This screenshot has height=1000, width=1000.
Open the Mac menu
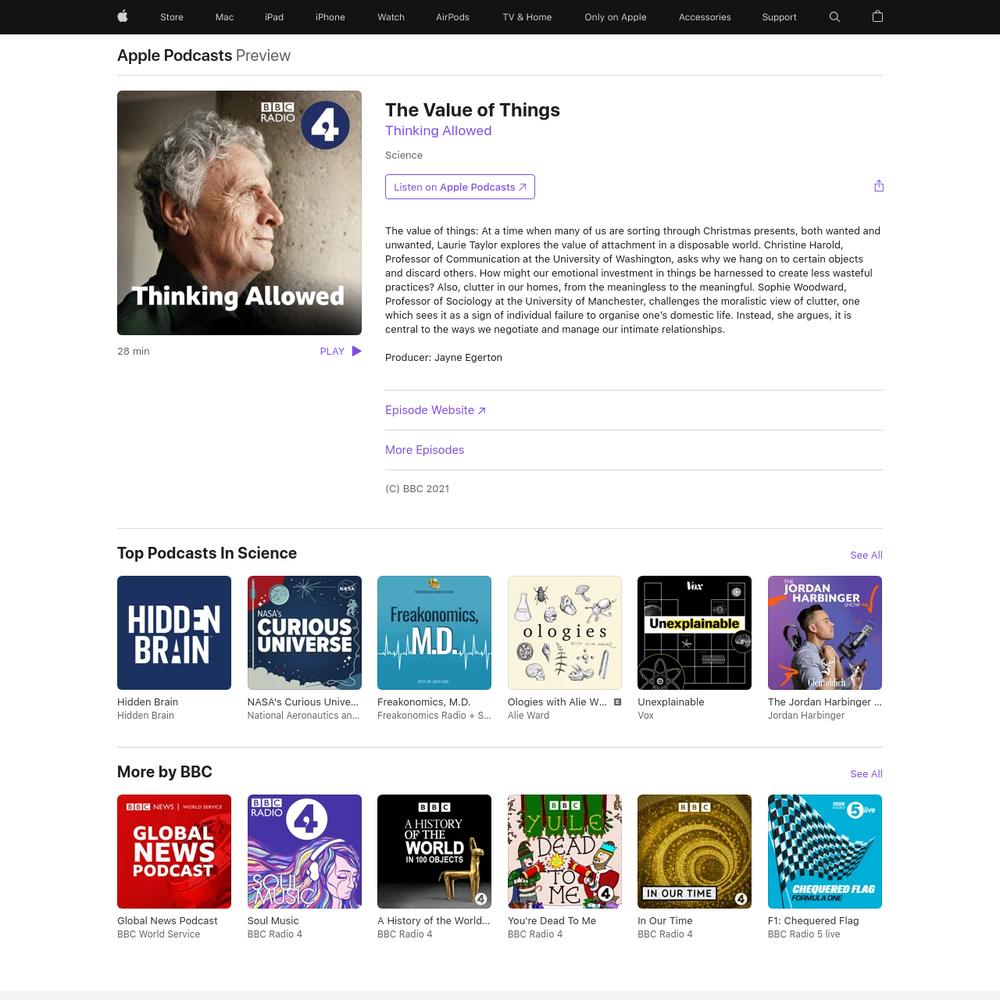click(x=224, y=17)
